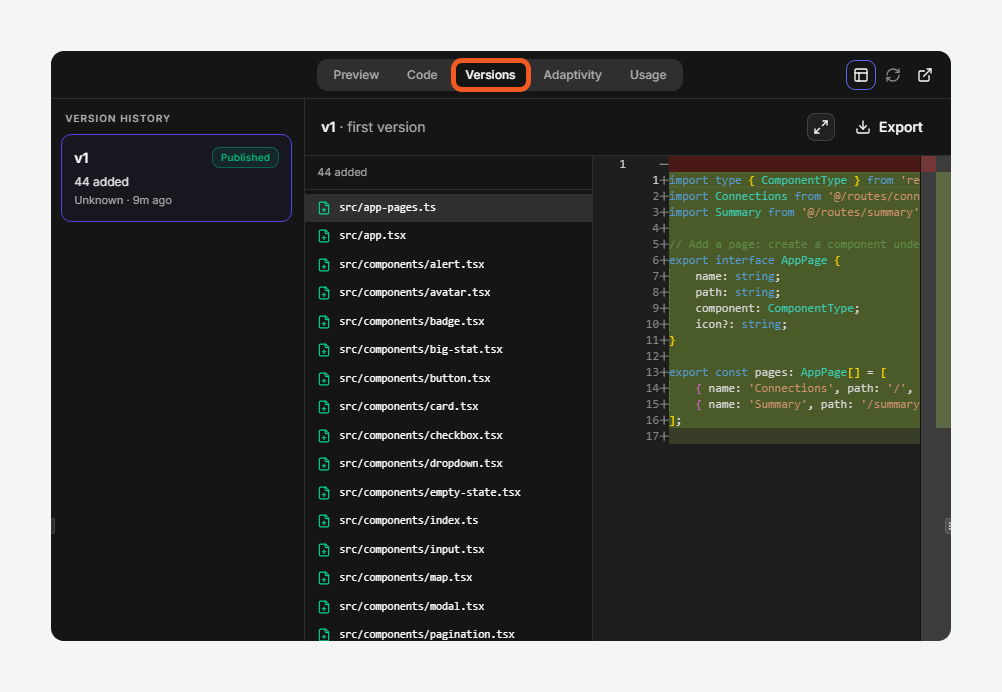Click file icon beside src/app-pages.ts
This screenshot has width=1002, height=692.
[324, 208]
